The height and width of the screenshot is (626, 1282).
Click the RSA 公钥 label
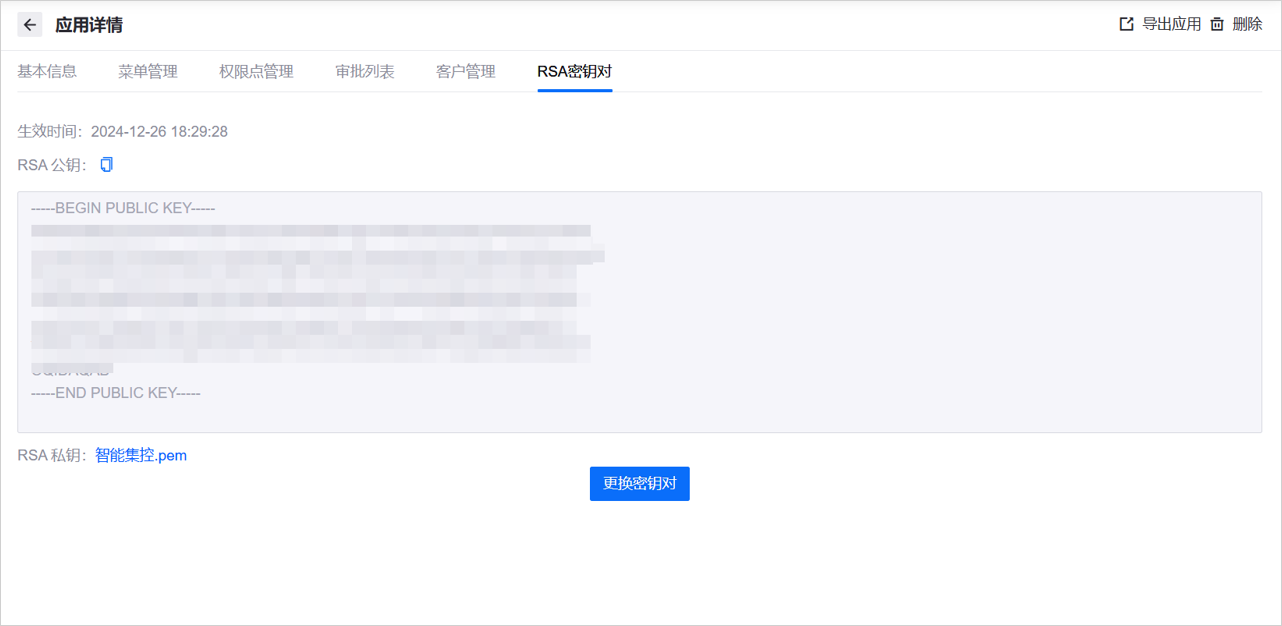coord(48,164)
